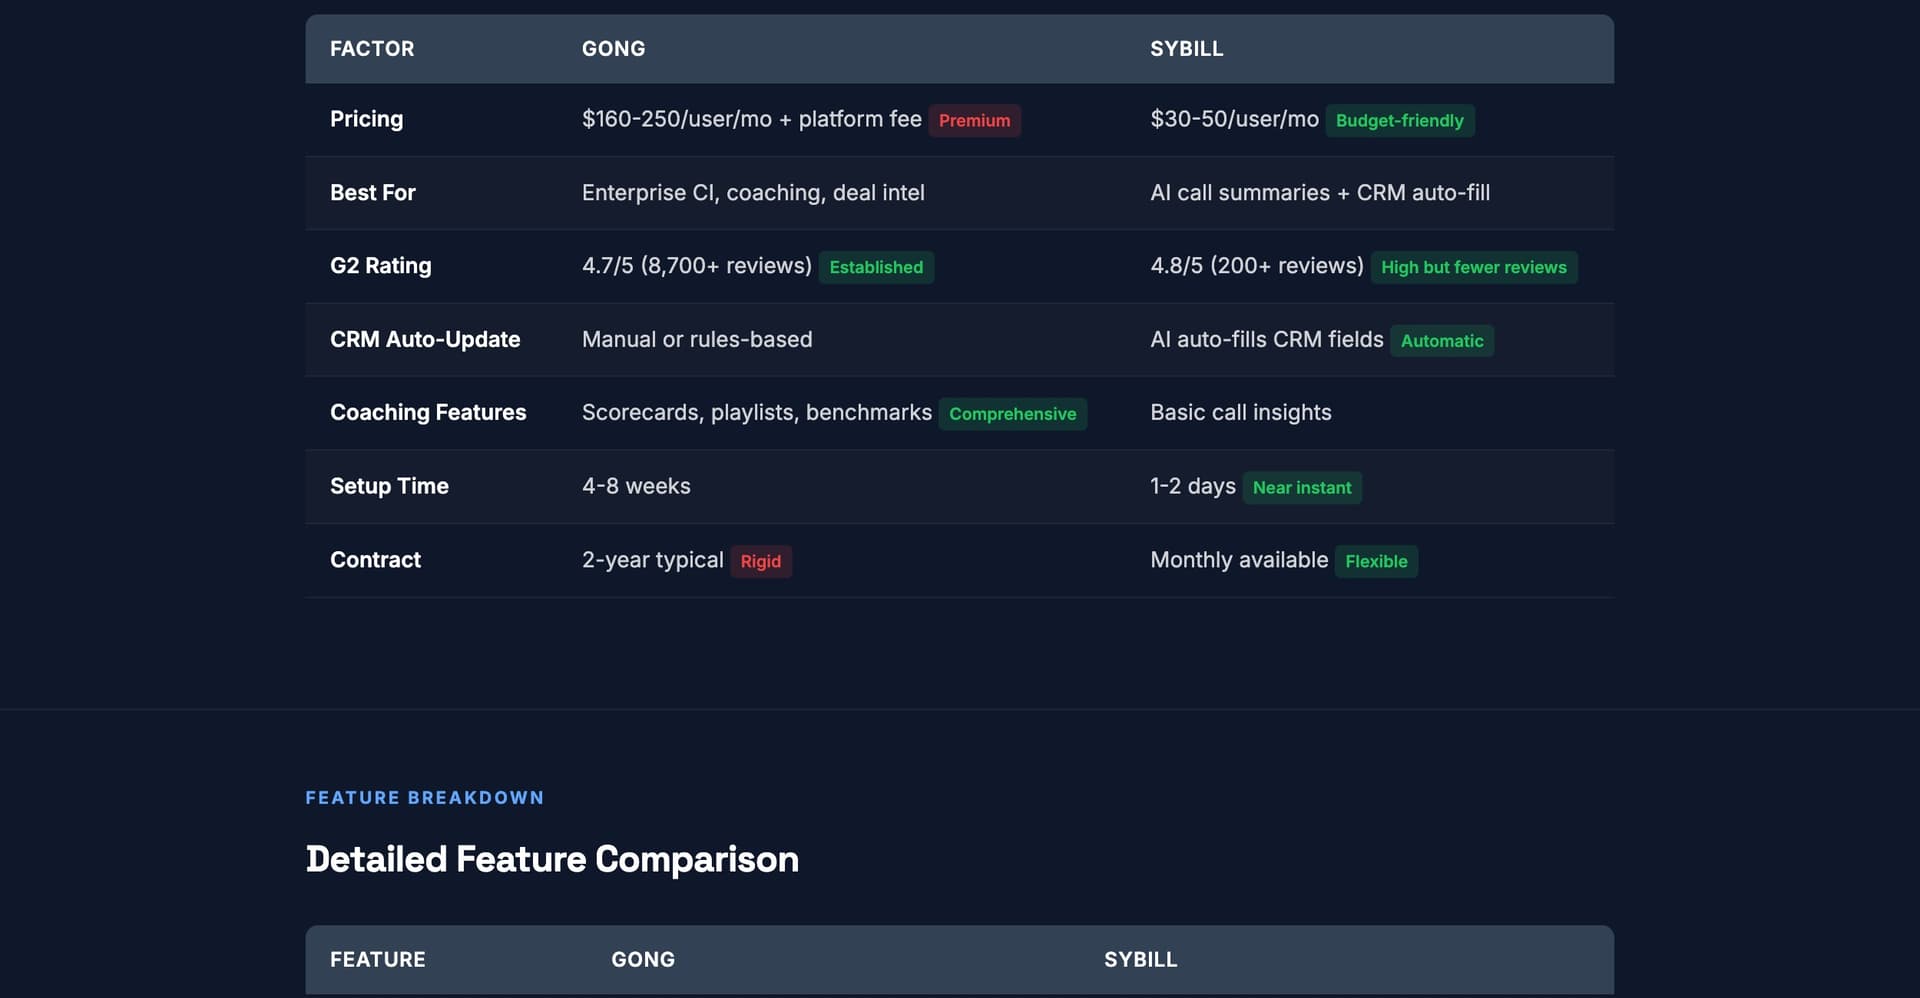Click the G2 Rating row label

(380, 266)
